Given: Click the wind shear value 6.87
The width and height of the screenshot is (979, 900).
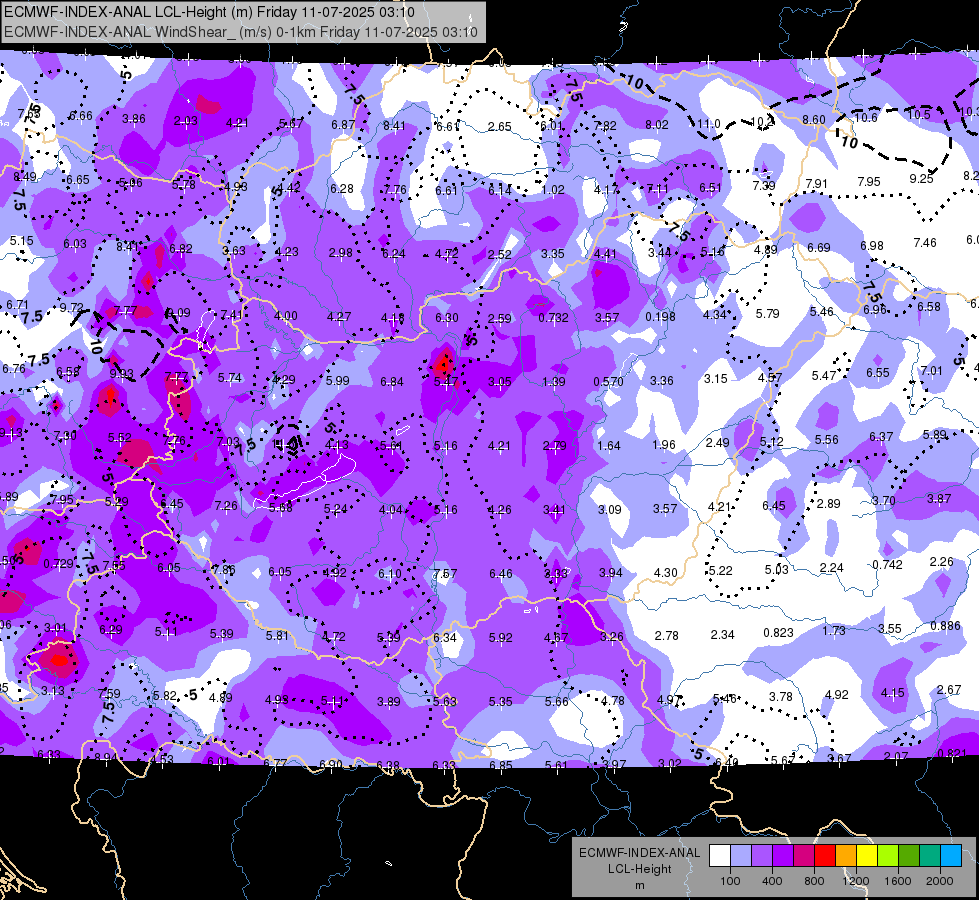Looking at the screenshot, I should 343,125.
